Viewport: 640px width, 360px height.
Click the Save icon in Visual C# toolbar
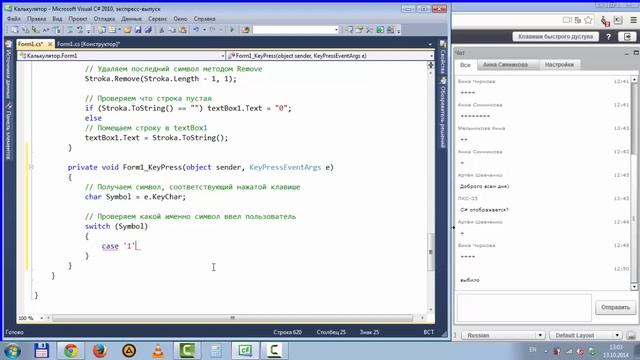click(x=138, y=30)
